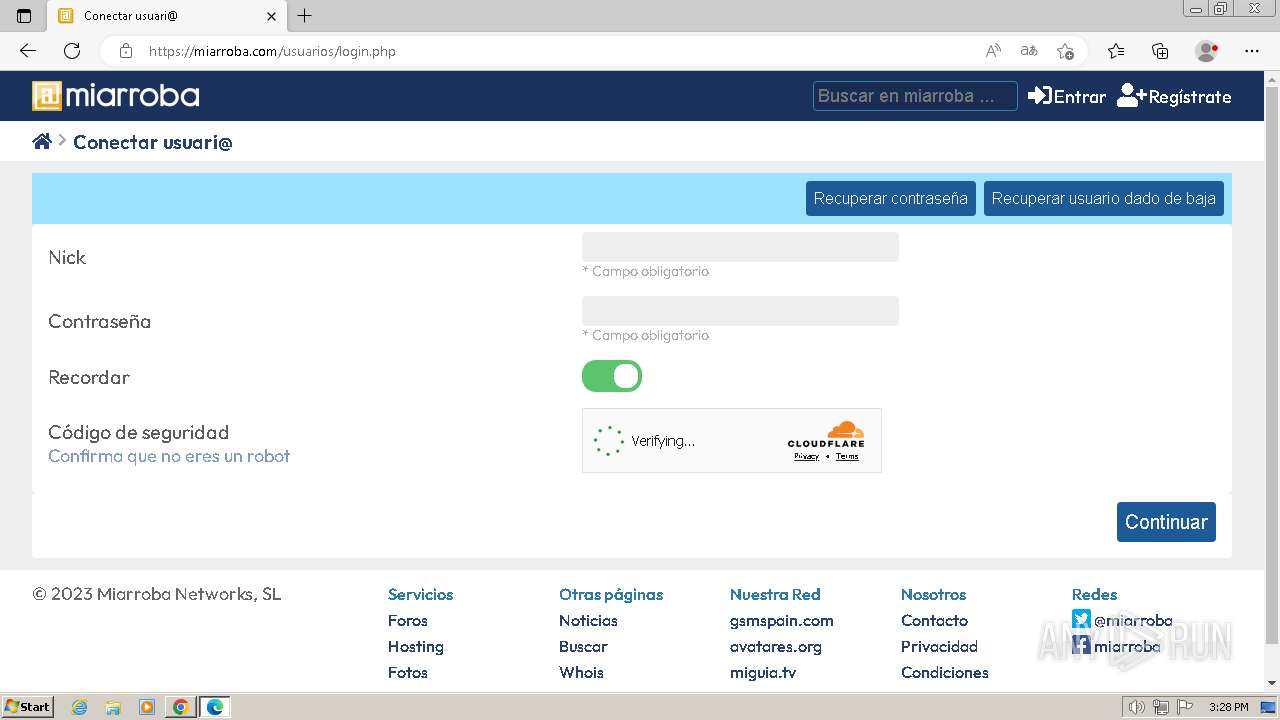Click the browser back arrow
The width and height of the screenshot is (1280, 720).
(x=27, y=51)
